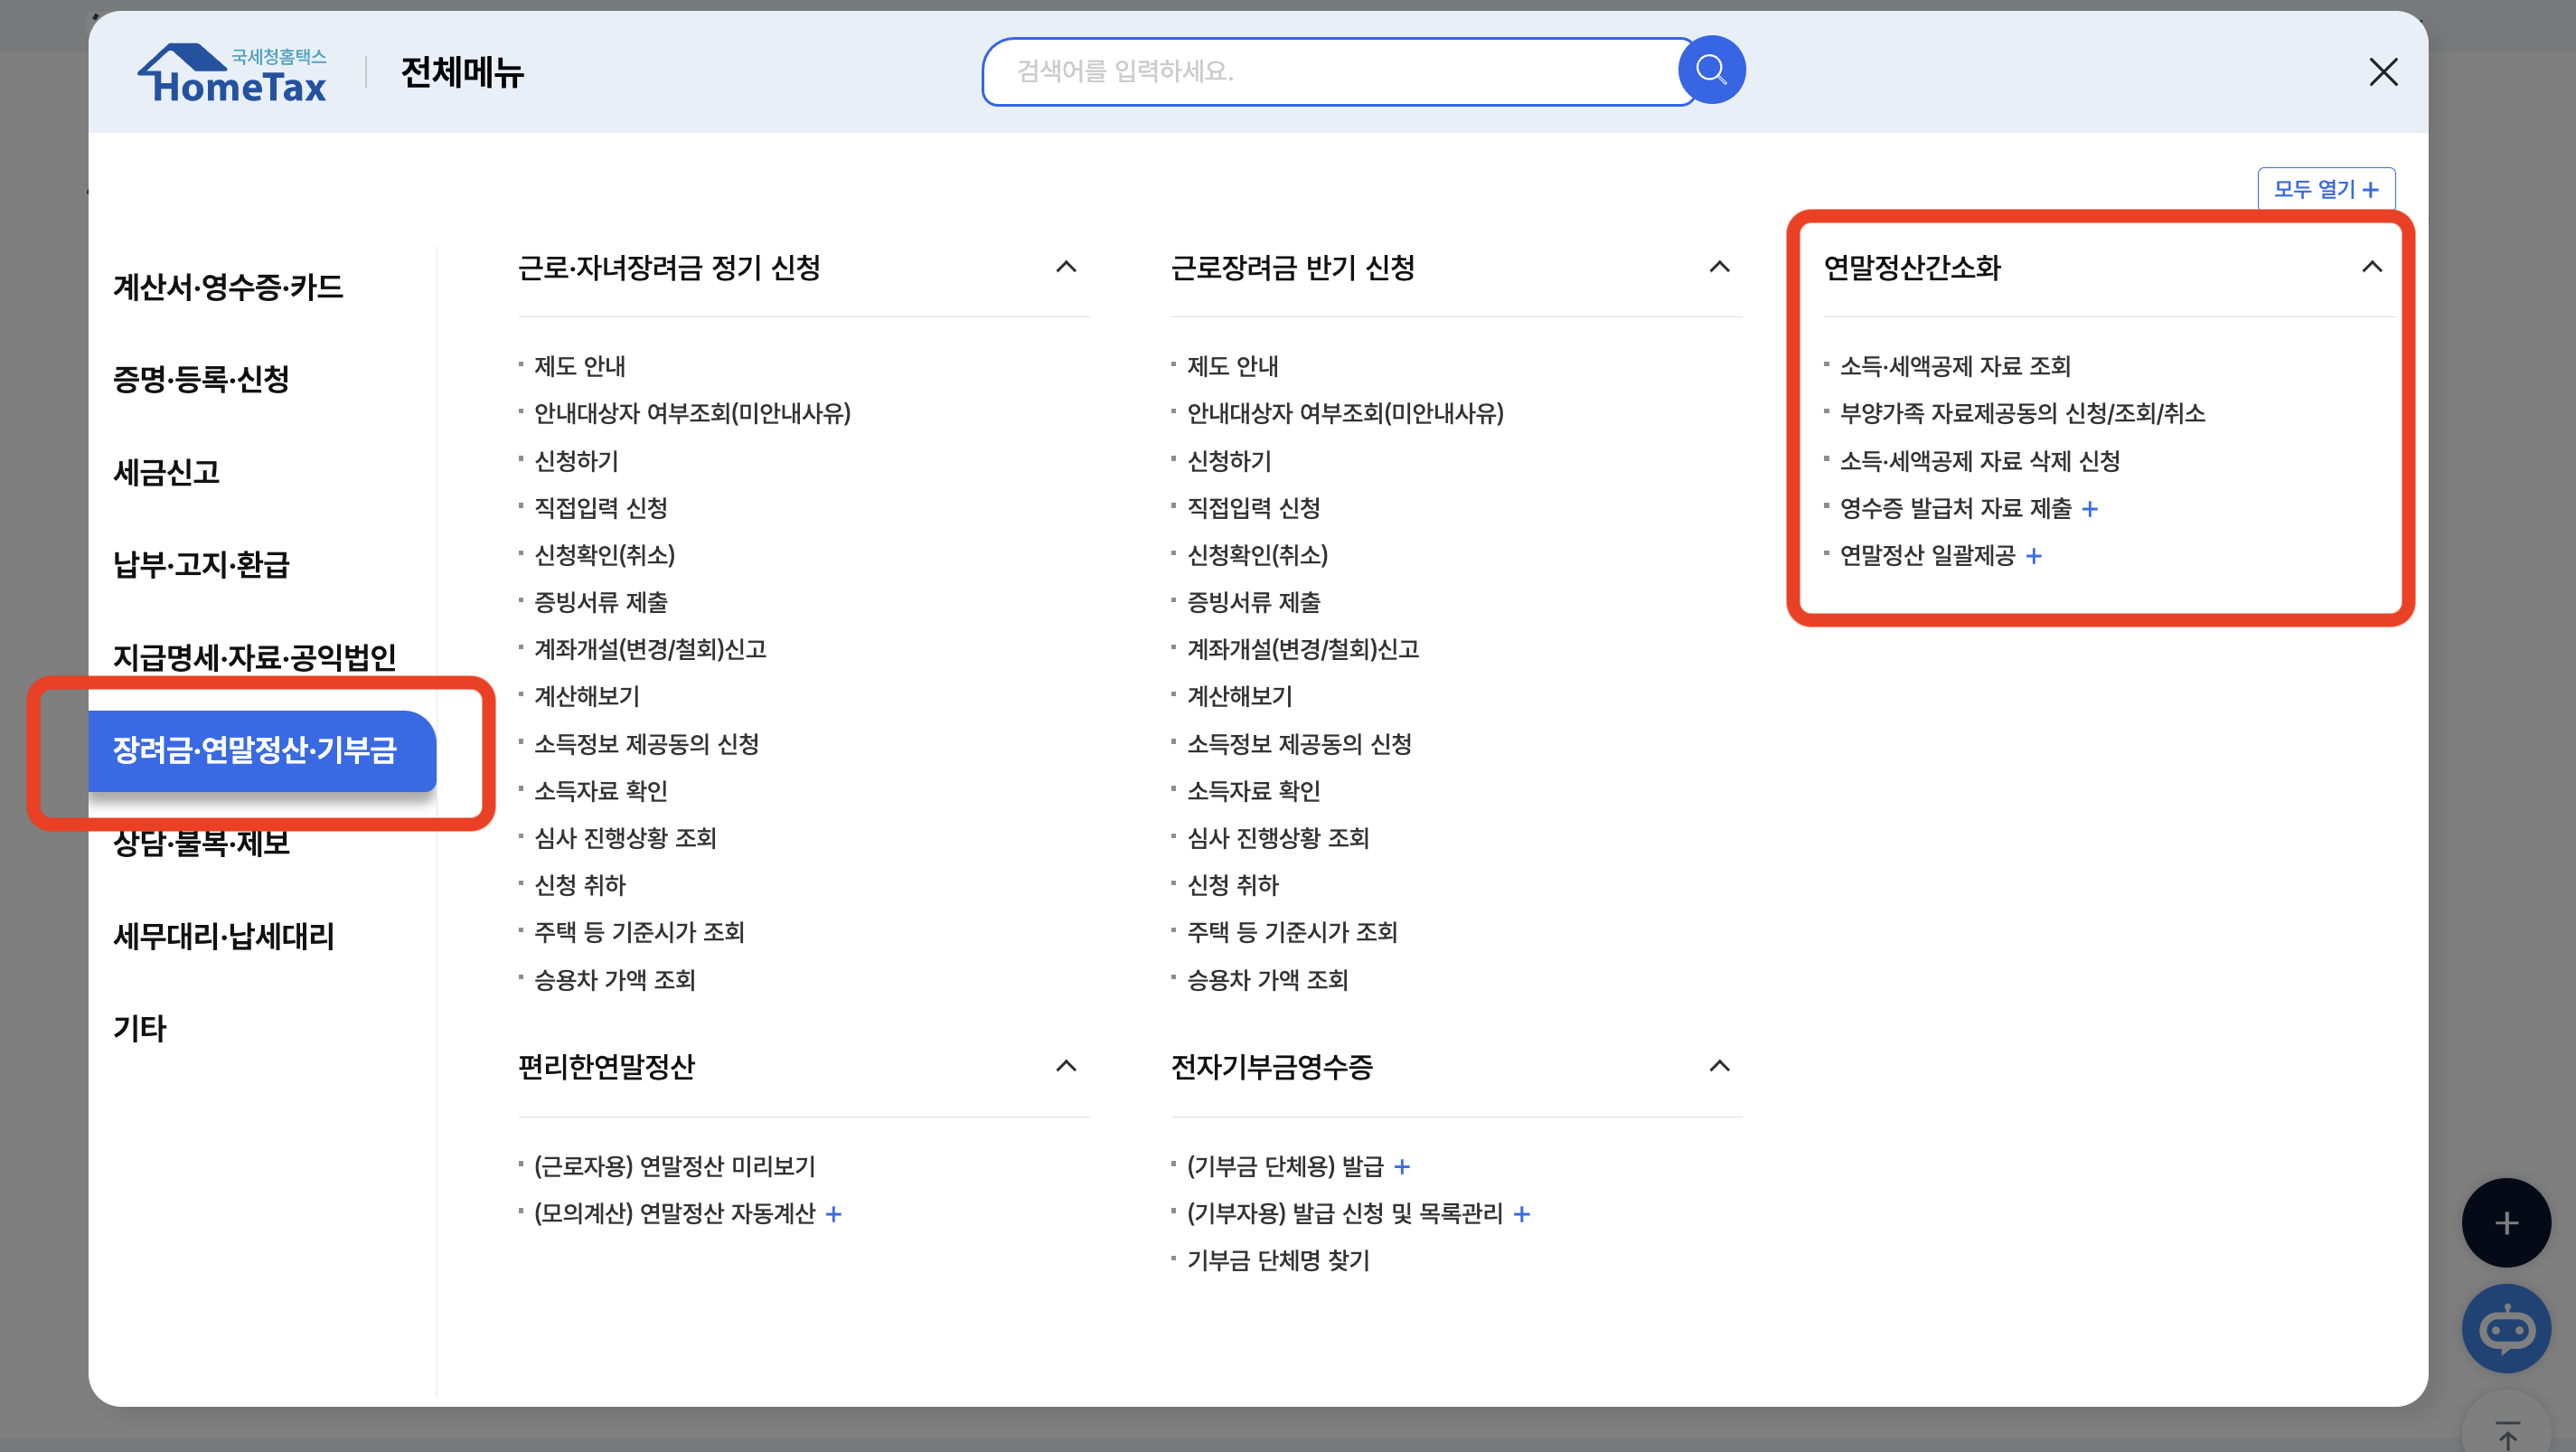Image resolution: width=2576 pixels, height=1452 pixels.
Task: Click the HomeTax logo
Action: click(x=234, y=74)
